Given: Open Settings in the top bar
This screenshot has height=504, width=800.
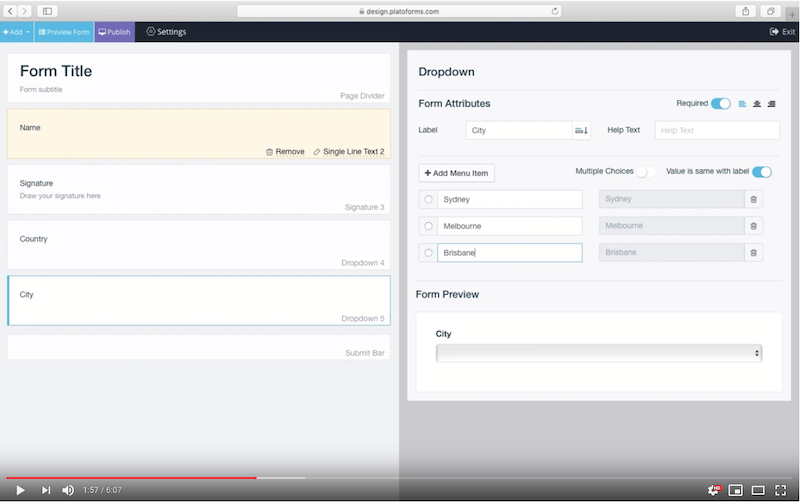Looking at the screenshot, I should coord(166,32).
